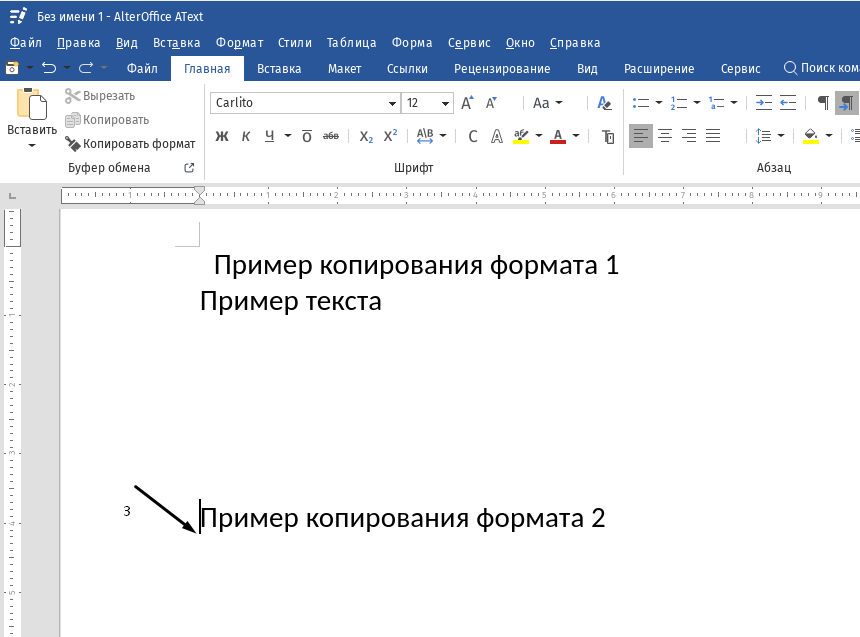Click heading 'Пример копирования формата 1'

click(x=416, y=265)
